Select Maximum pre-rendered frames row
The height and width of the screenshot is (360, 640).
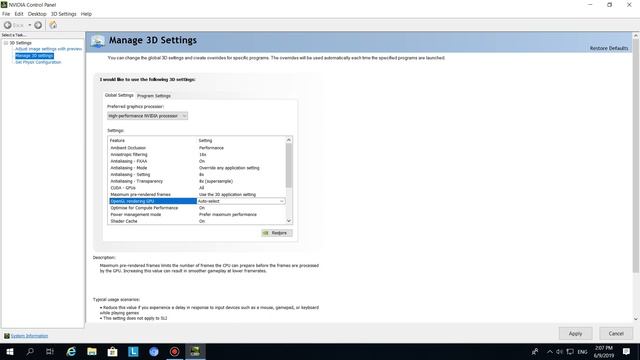click(197, 194)
